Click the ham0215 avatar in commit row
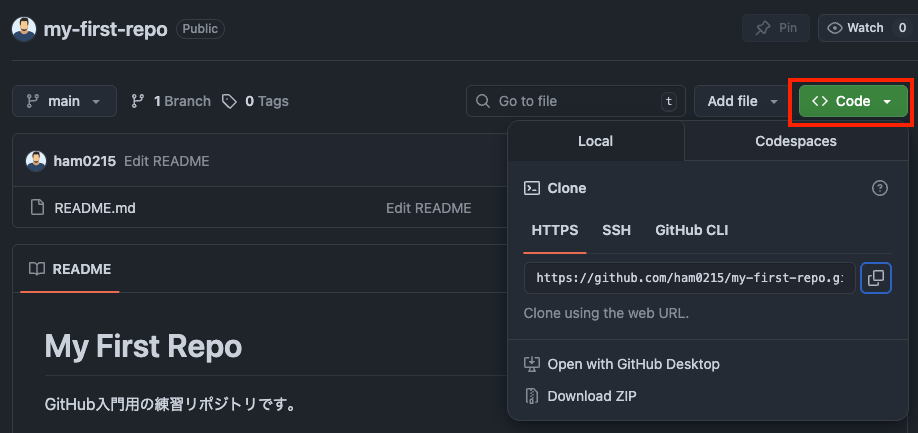The image size is (918, 433). [x=36, y=161]
